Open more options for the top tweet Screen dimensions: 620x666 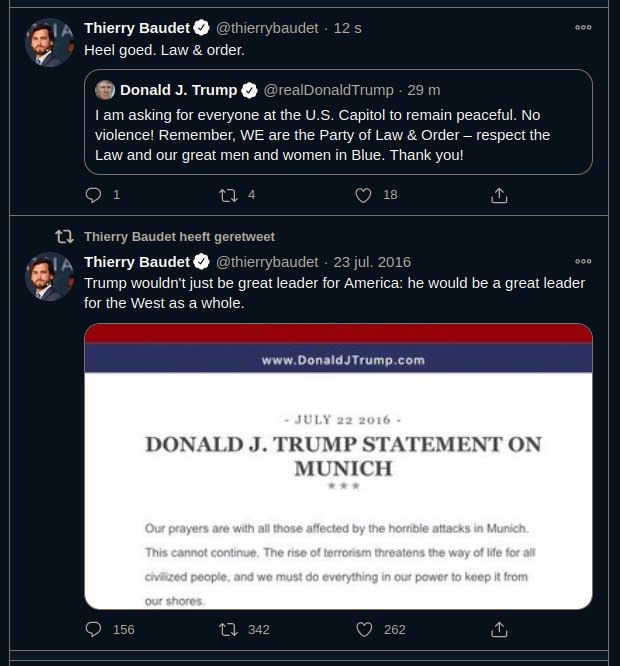pyautogui.click(x=583, y=28)
